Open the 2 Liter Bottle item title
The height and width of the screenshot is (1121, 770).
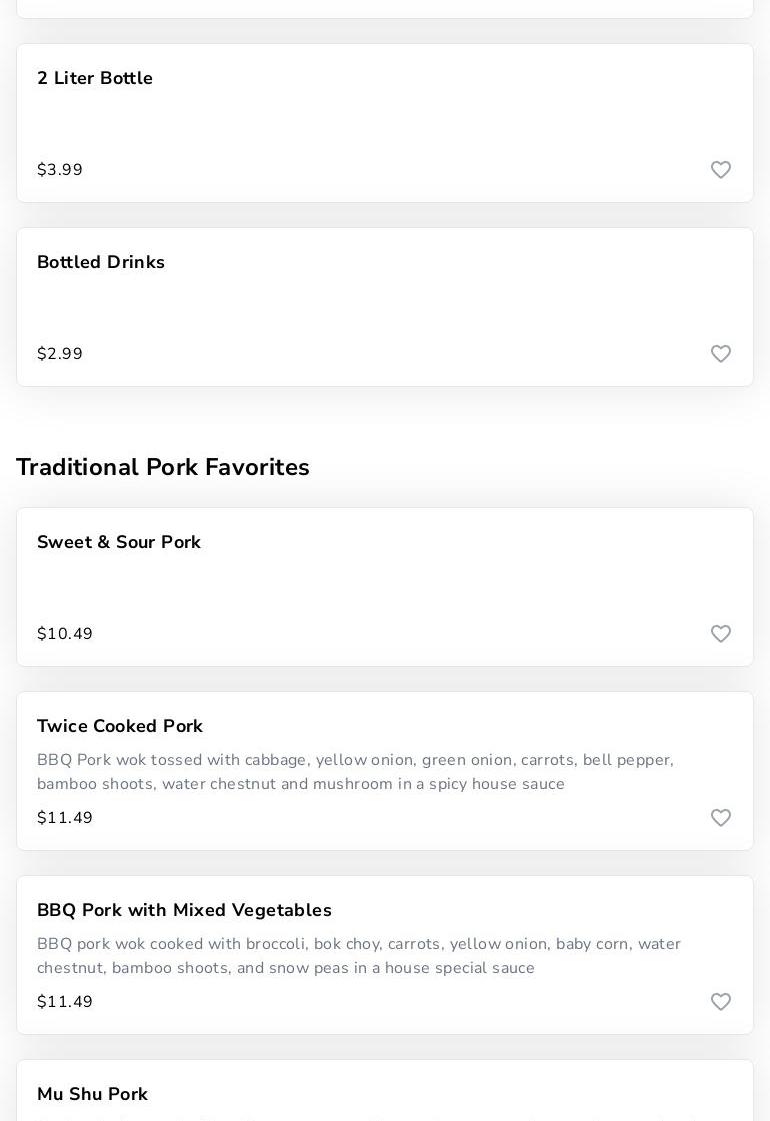[95, 78]
